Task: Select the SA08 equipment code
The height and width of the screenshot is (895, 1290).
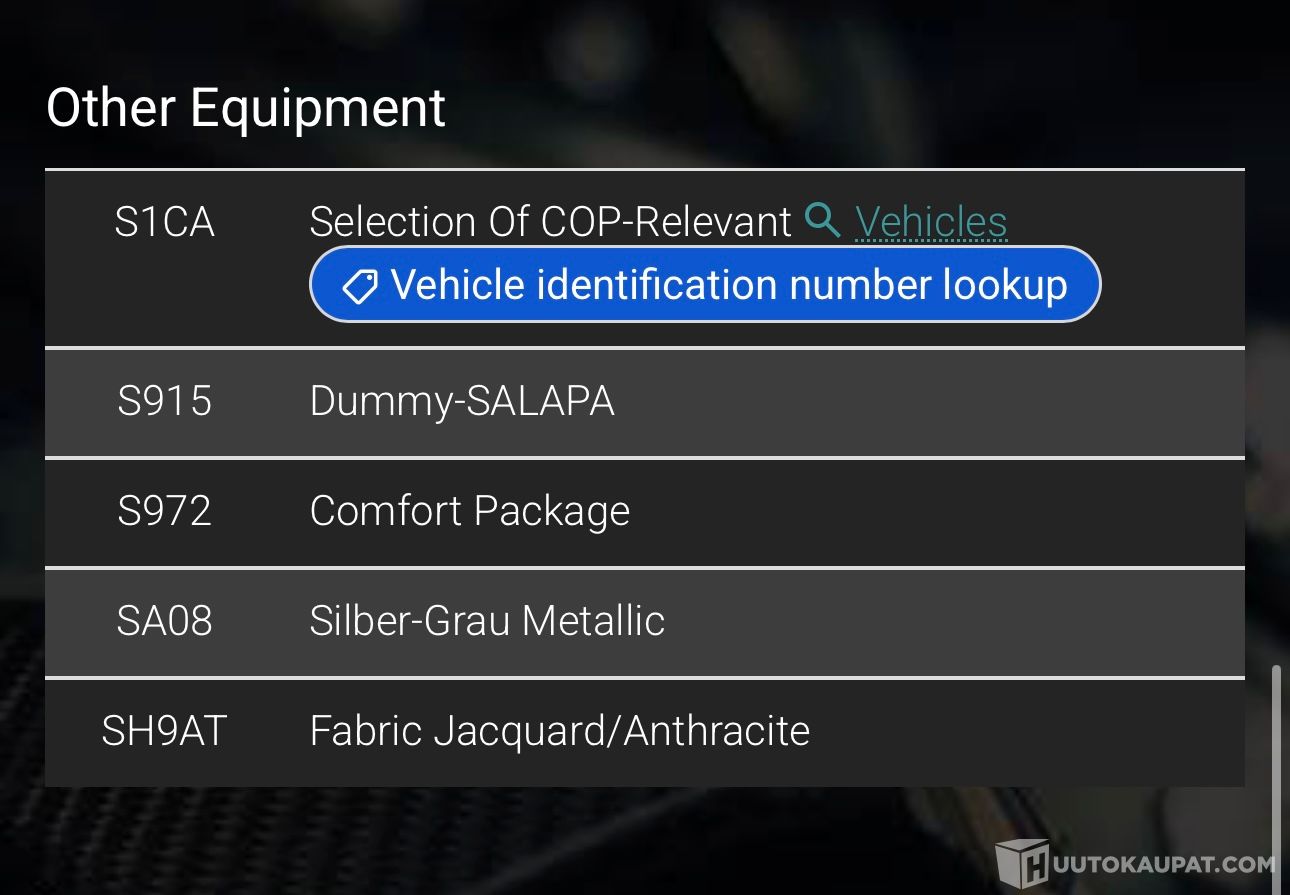Action: point(164,621)
